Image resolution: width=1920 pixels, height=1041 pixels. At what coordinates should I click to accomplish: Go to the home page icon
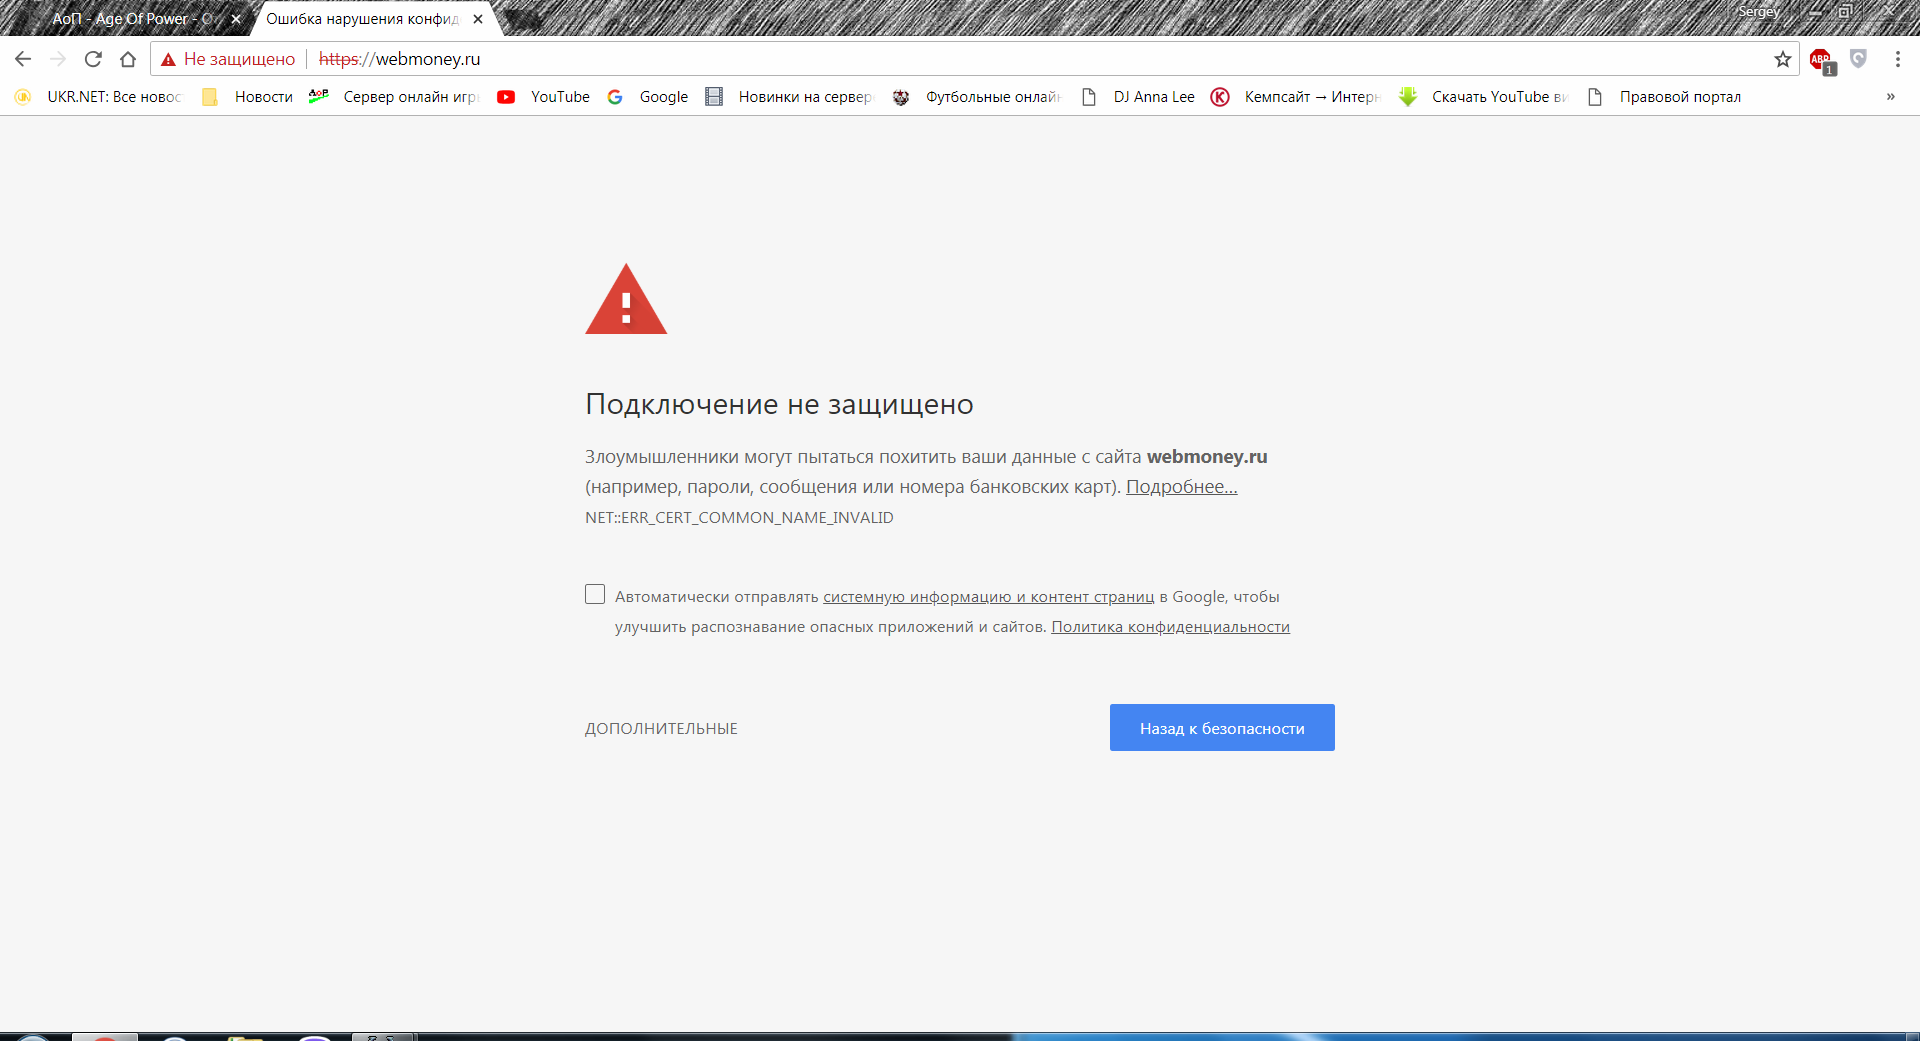(128, 59)
